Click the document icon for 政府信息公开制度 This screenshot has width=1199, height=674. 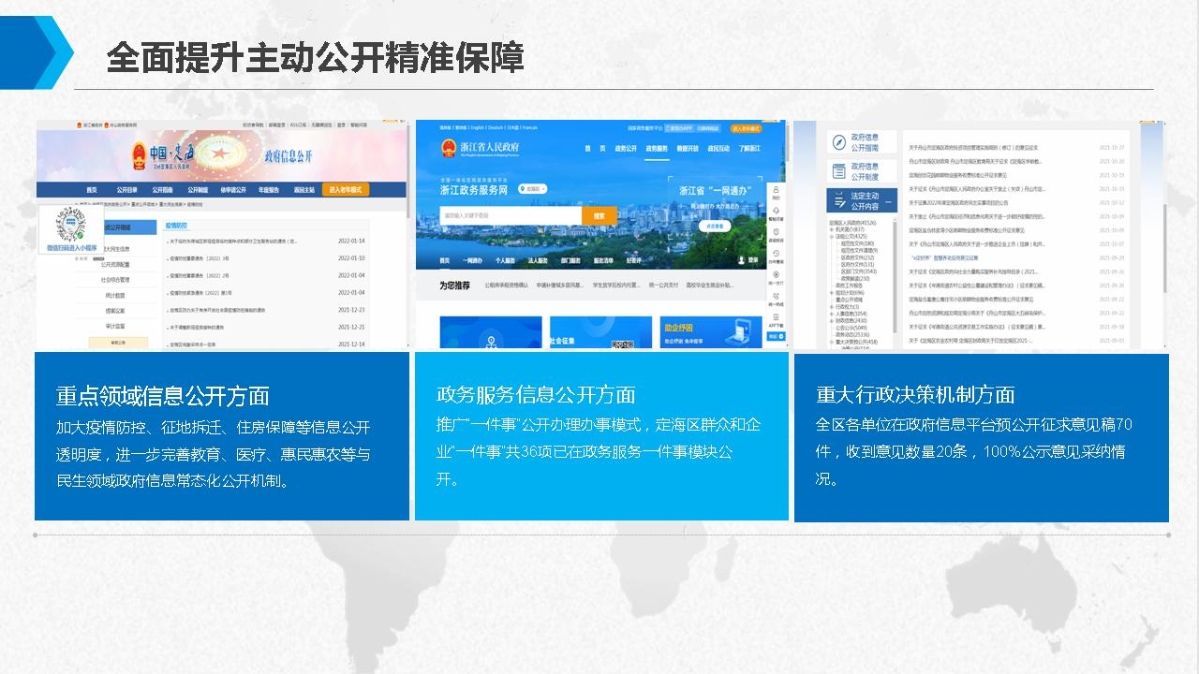(x=838, y=171)
